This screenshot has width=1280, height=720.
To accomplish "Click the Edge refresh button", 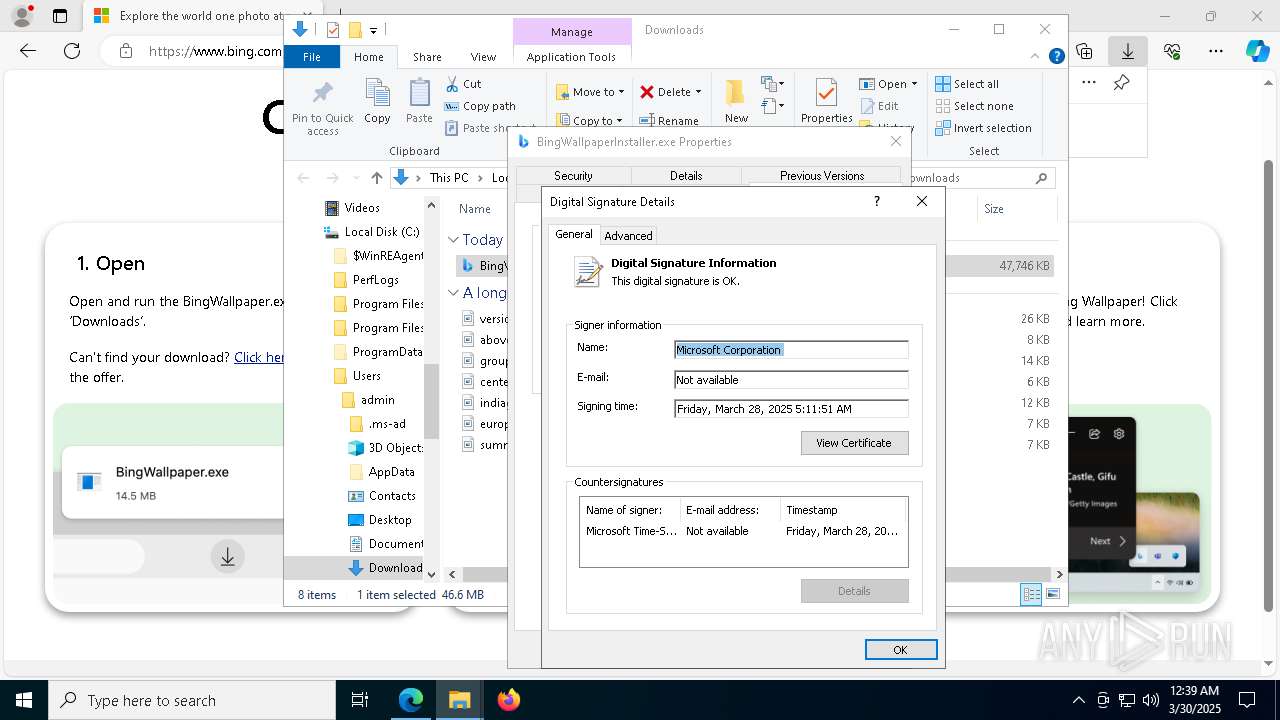I will coord(72,51).
